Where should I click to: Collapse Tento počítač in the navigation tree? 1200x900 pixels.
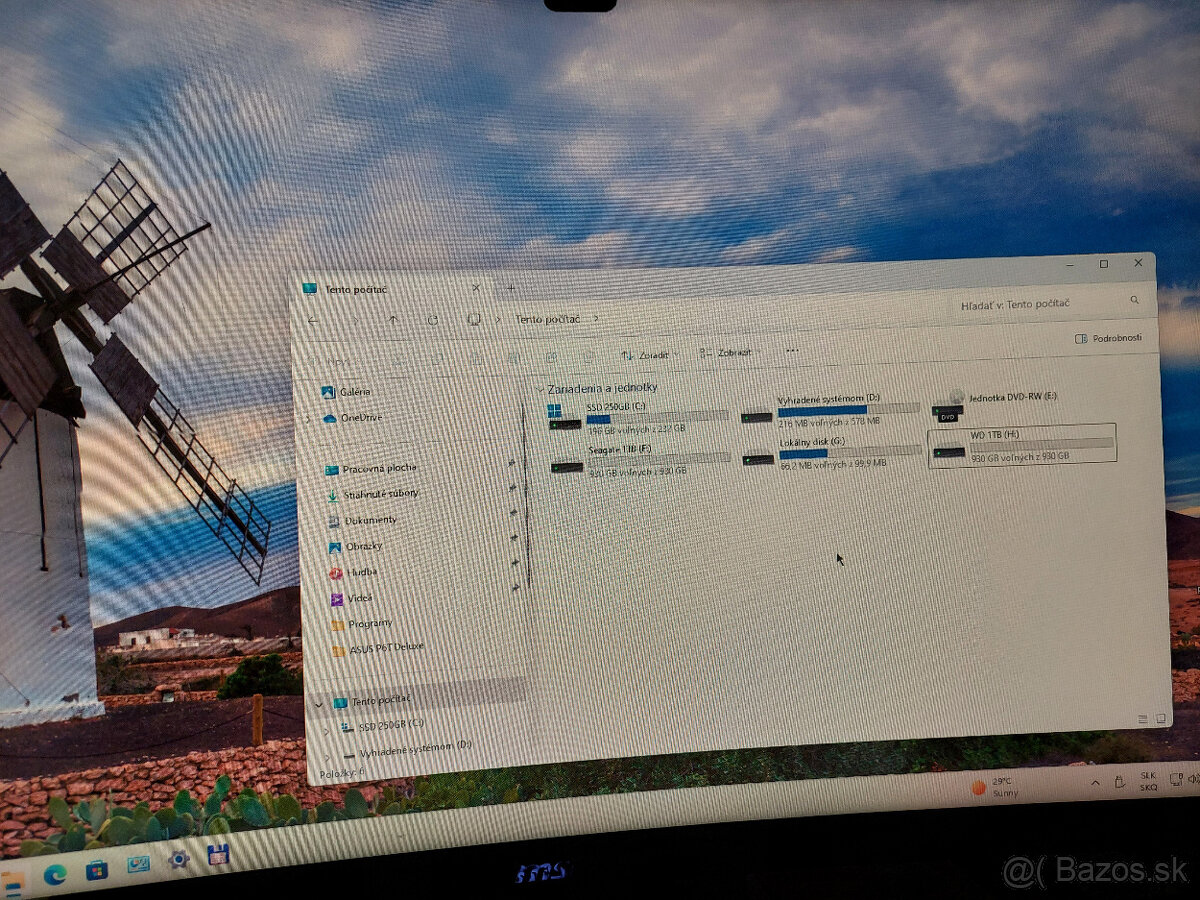pos(319,703)
